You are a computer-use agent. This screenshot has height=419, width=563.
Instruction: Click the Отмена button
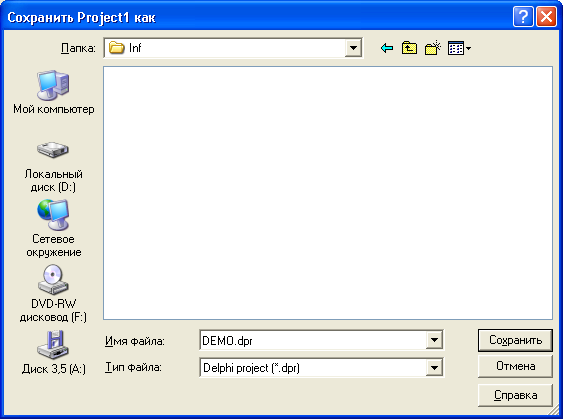pyautogui.click(x=515, y=366)
